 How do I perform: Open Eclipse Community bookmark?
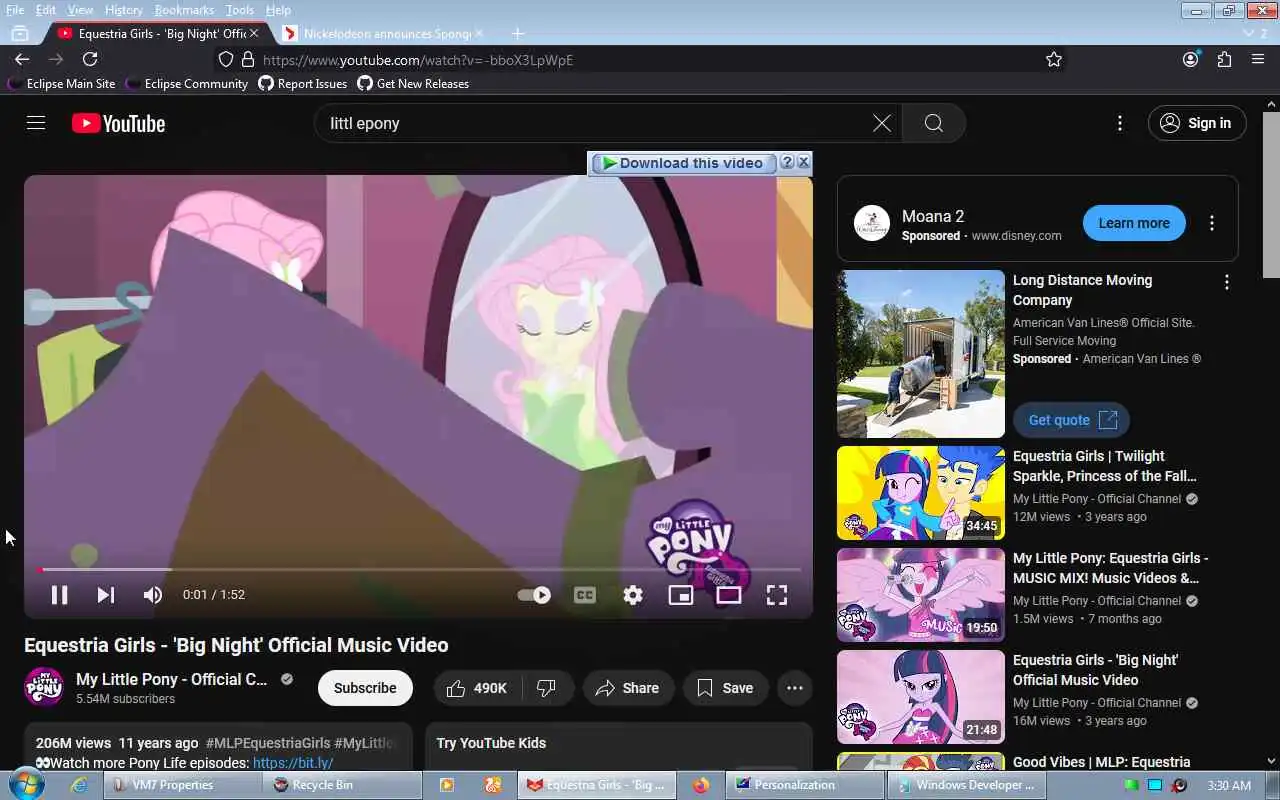coord(186,84)
